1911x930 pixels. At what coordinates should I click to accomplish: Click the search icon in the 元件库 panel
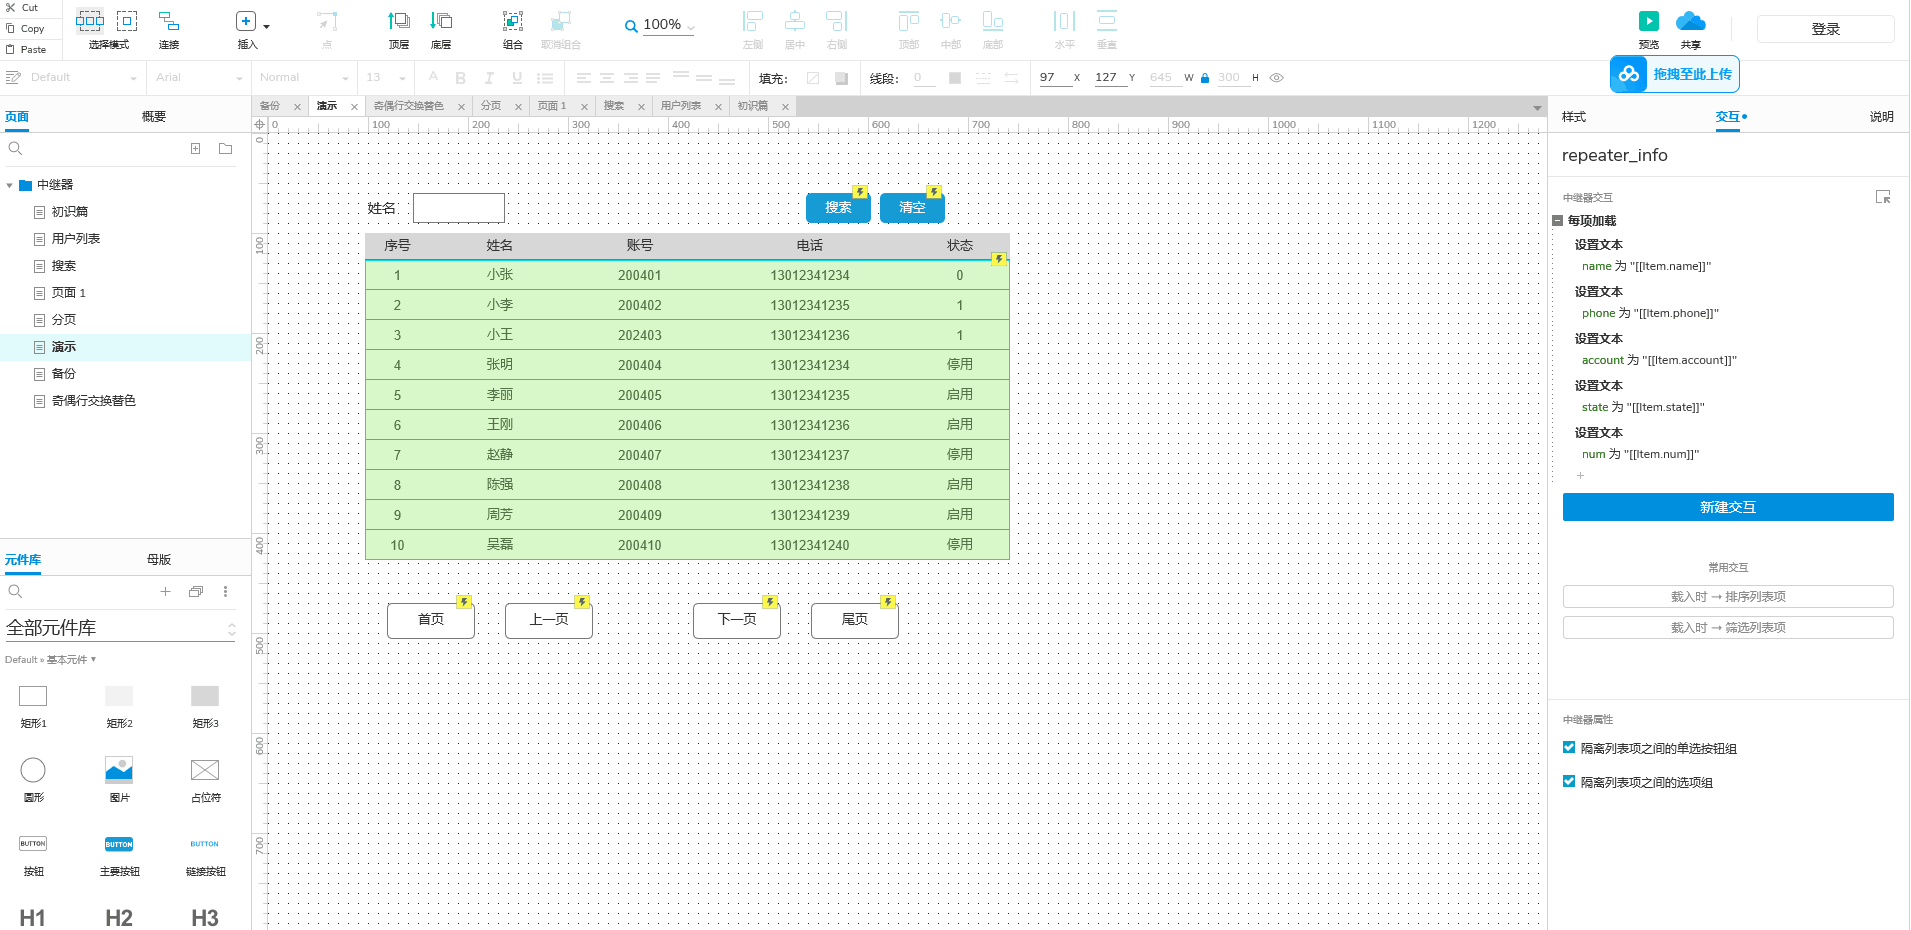click(15, 591)
